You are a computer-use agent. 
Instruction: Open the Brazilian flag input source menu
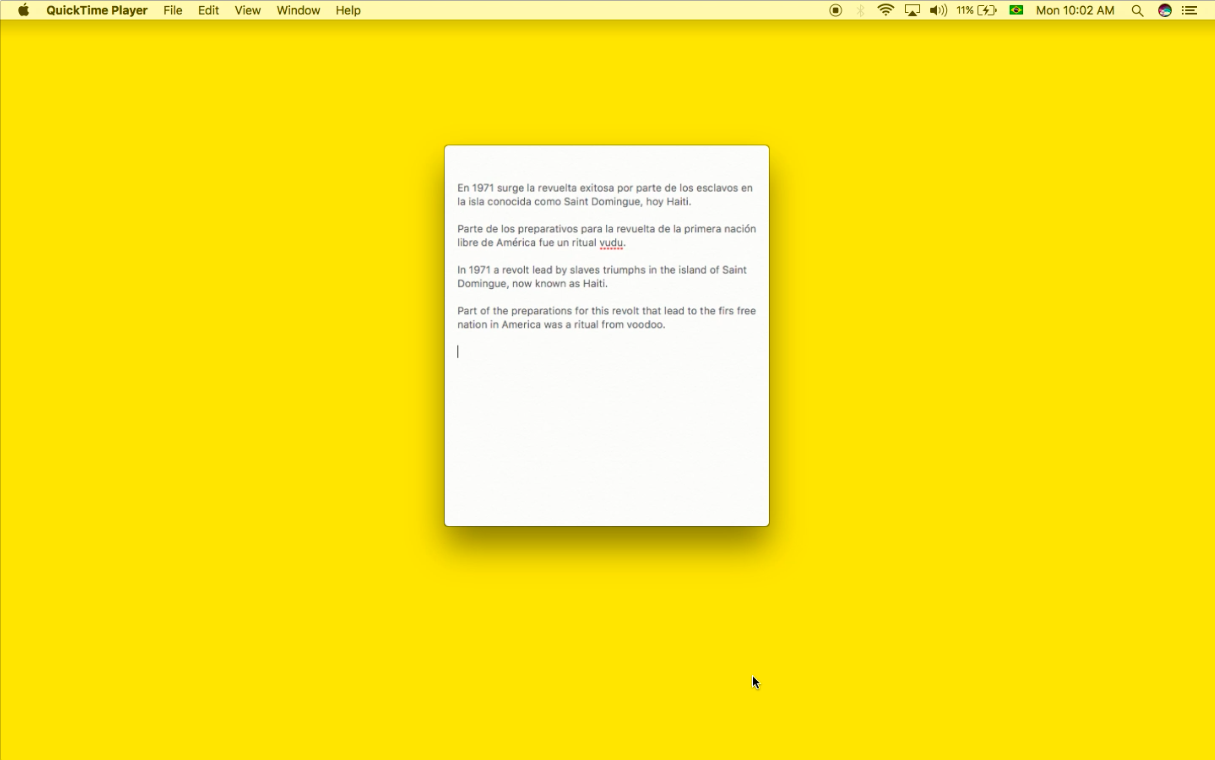(1016, 10)
